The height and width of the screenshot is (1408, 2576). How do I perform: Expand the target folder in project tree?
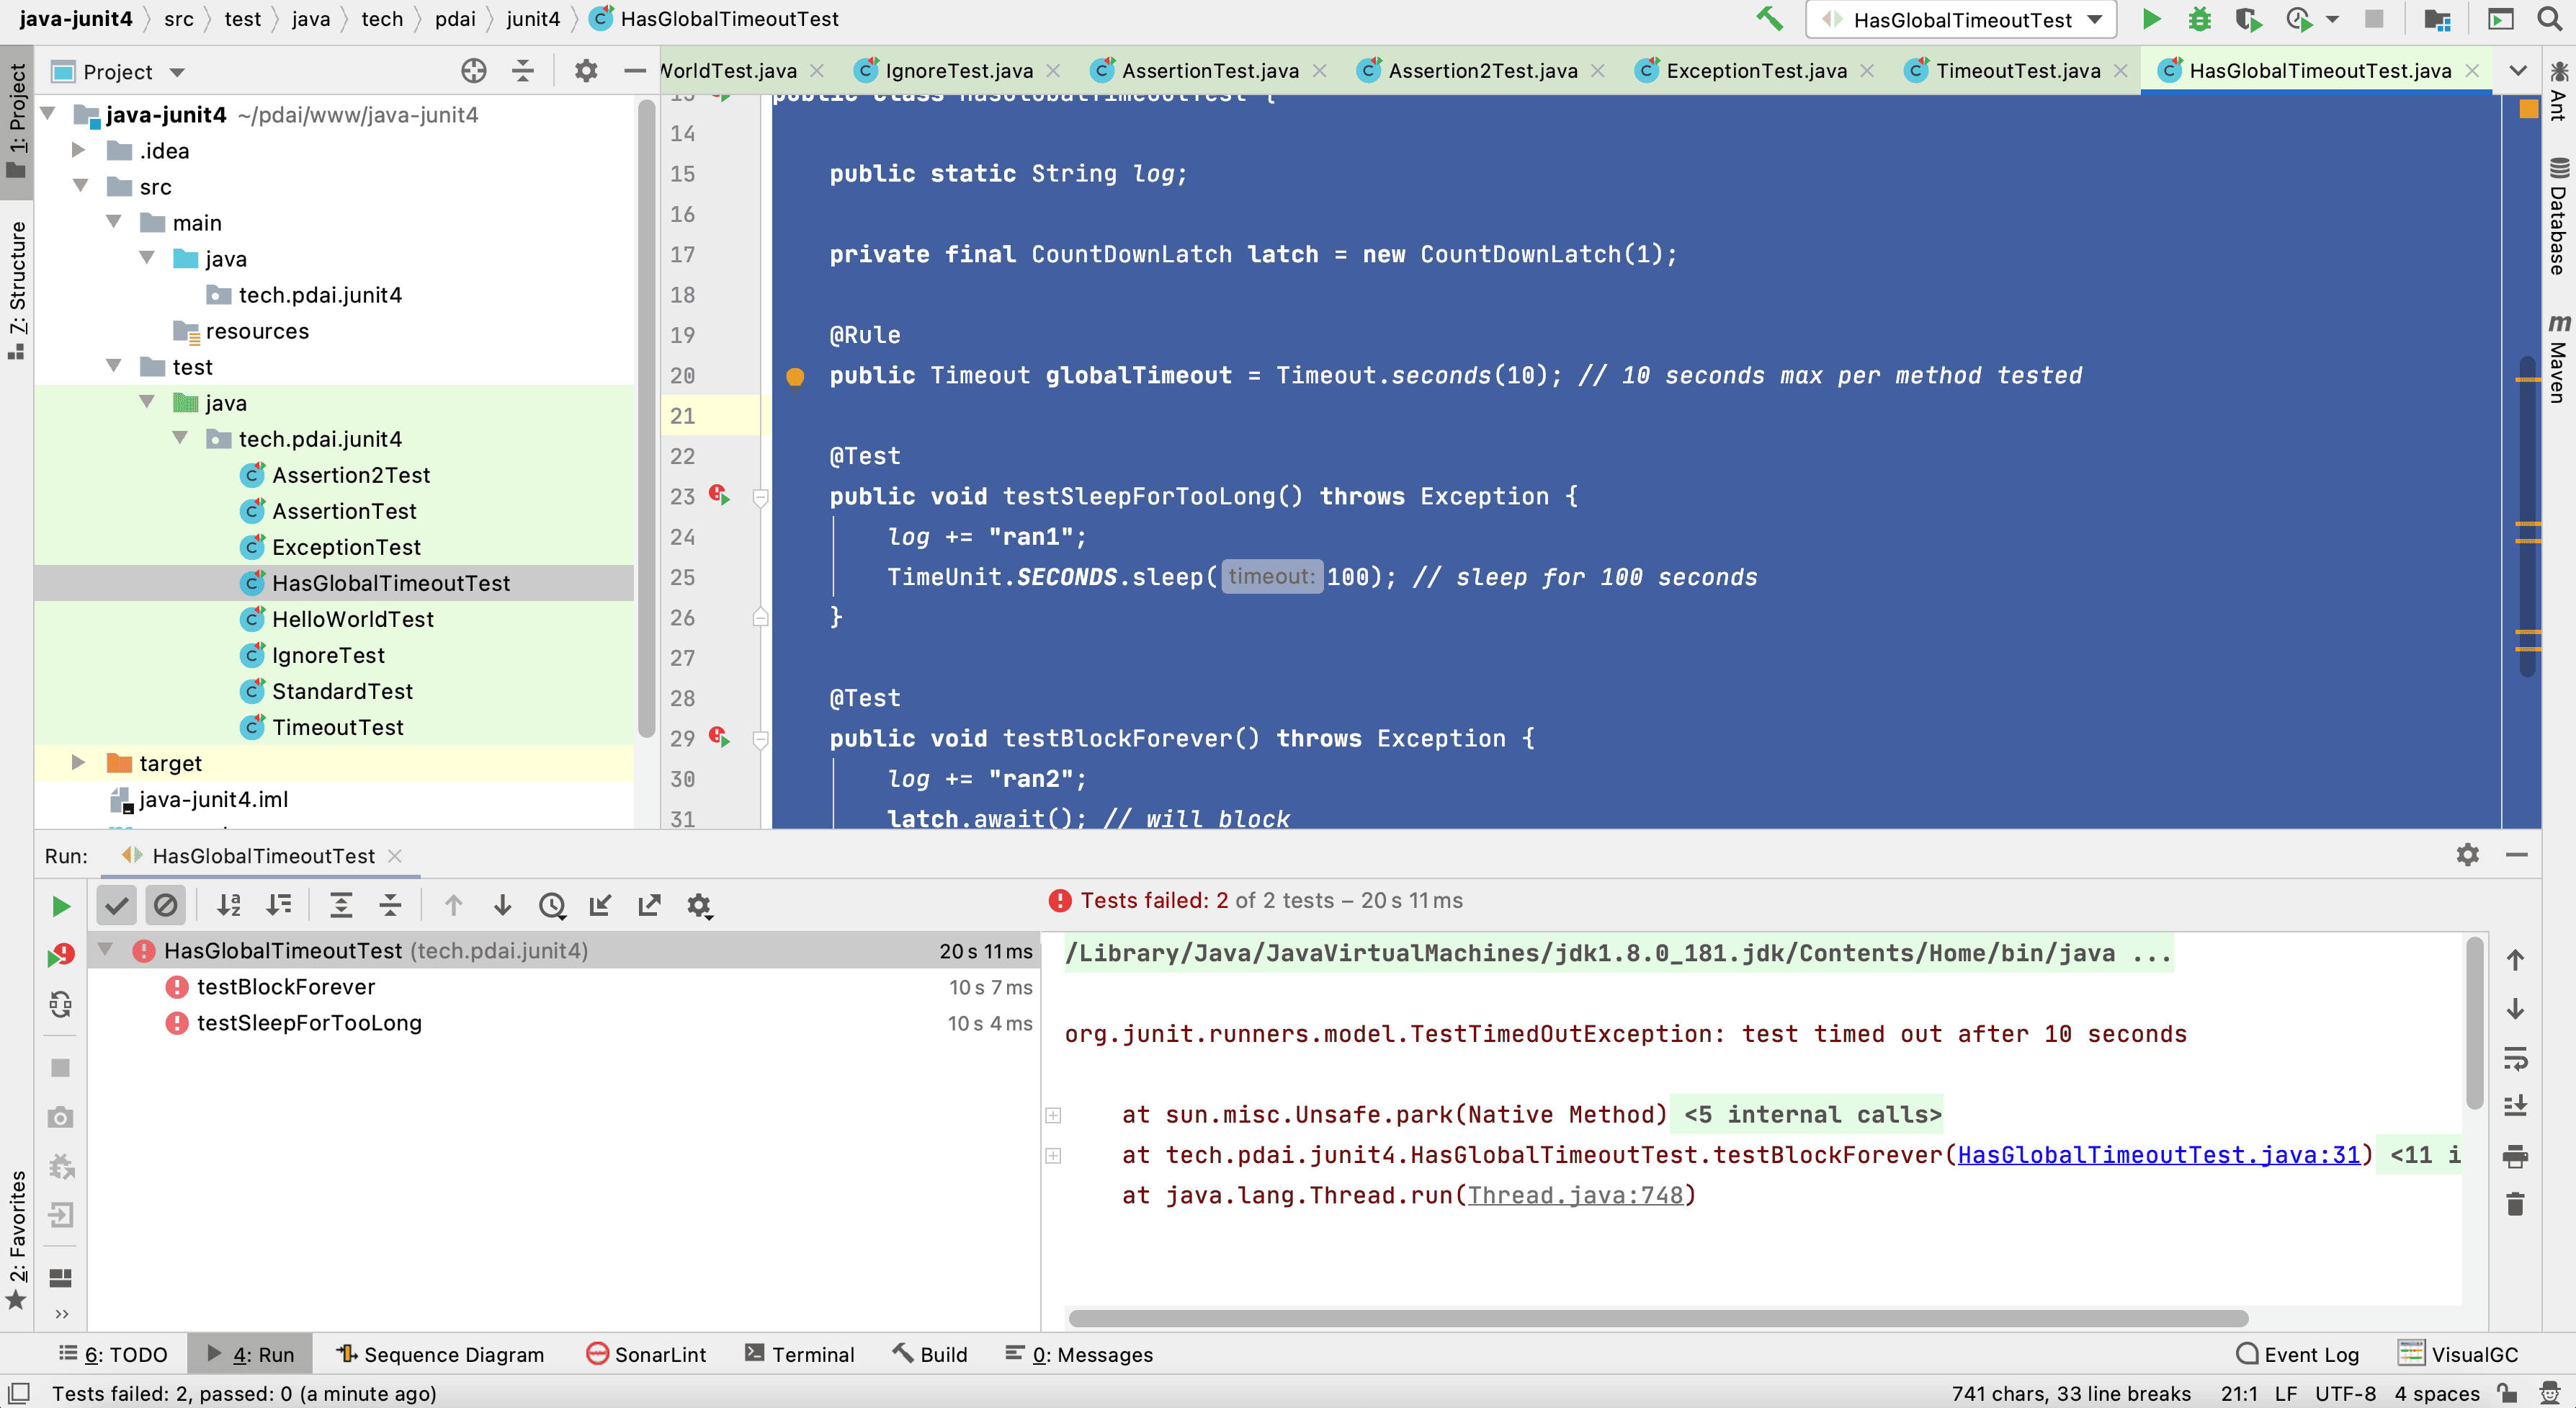tap(78, 763)
